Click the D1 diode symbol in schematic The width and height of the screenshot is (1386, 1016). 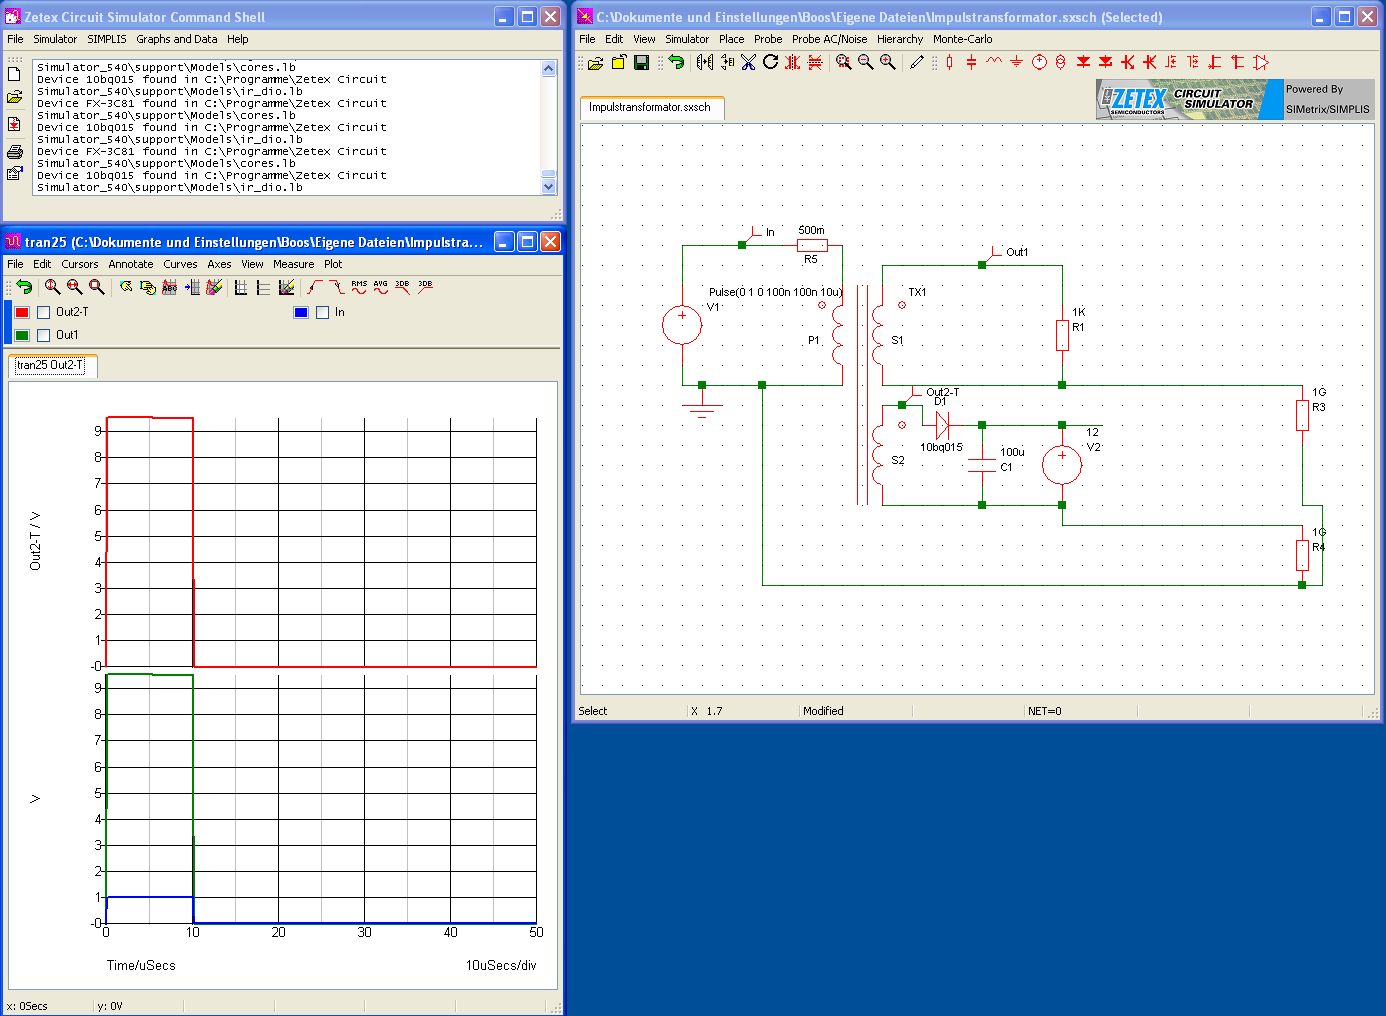tap(942, 425)
